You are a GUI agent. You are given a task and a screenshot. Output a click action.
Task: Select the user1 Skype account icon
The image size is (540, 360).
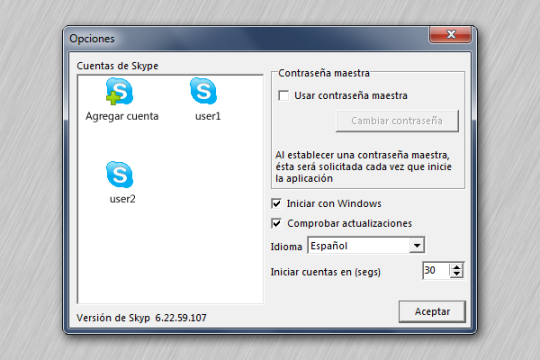[x=204, y=91]
